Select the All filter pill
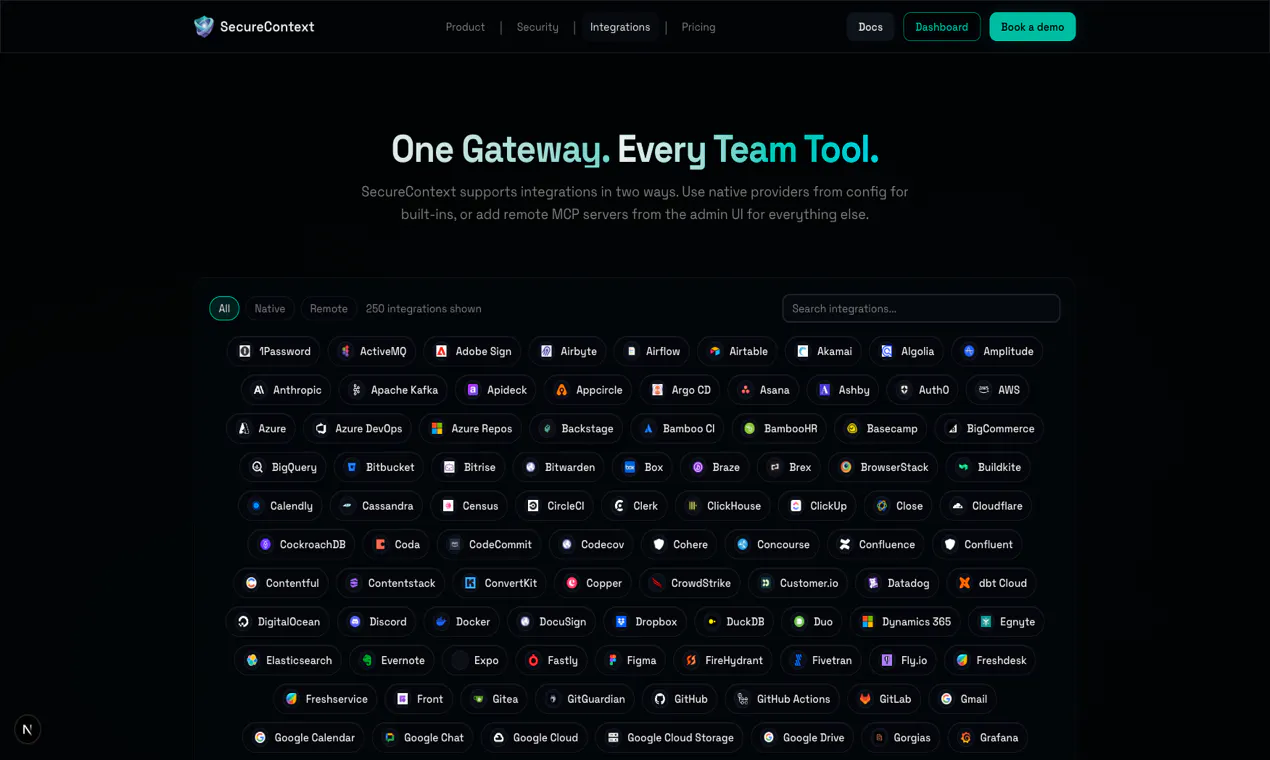Image resolution: width=1270 pixels, height=760 pixels. coord(224,309)
